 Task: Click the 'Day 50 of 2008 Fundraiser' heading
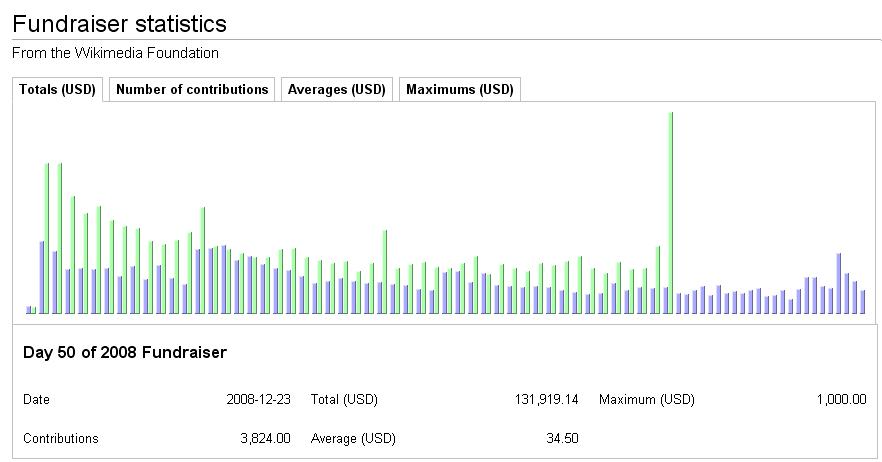(124, 353)
